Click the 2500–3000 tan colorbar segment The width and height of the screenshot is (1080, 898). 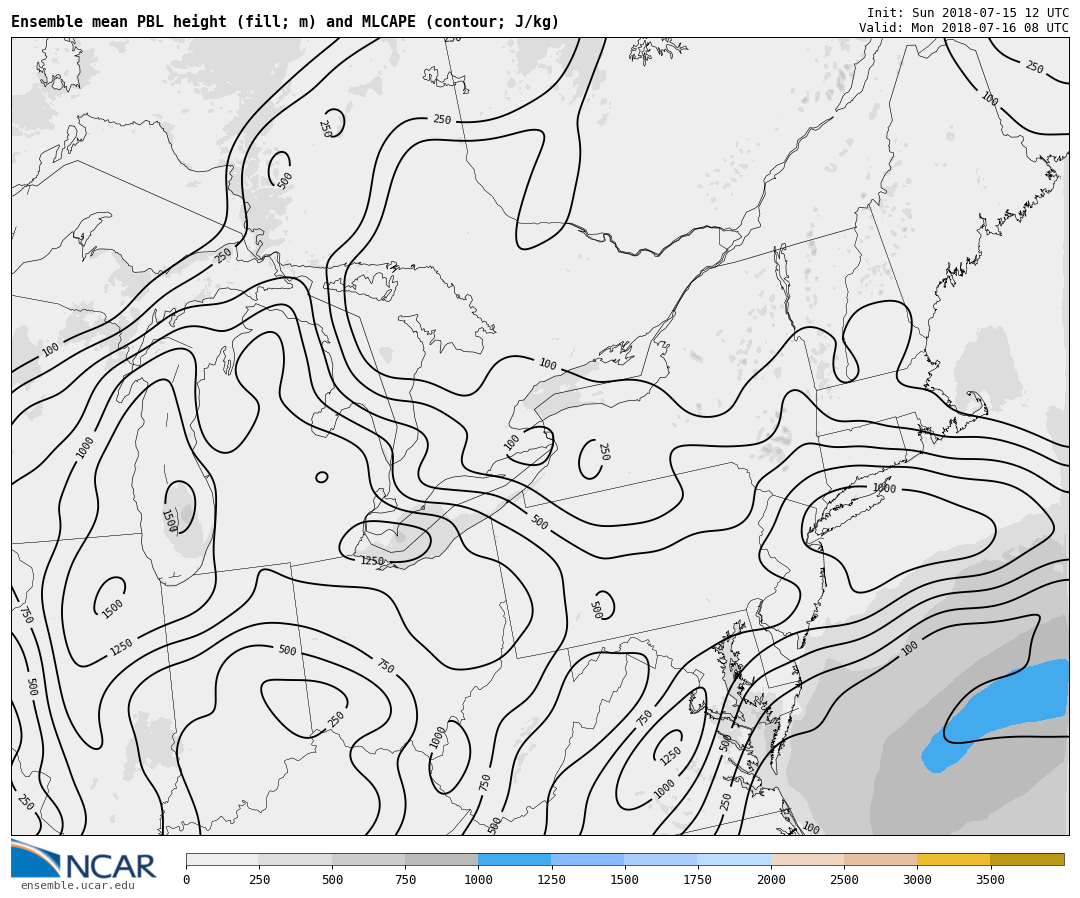(x=881, y=859)
